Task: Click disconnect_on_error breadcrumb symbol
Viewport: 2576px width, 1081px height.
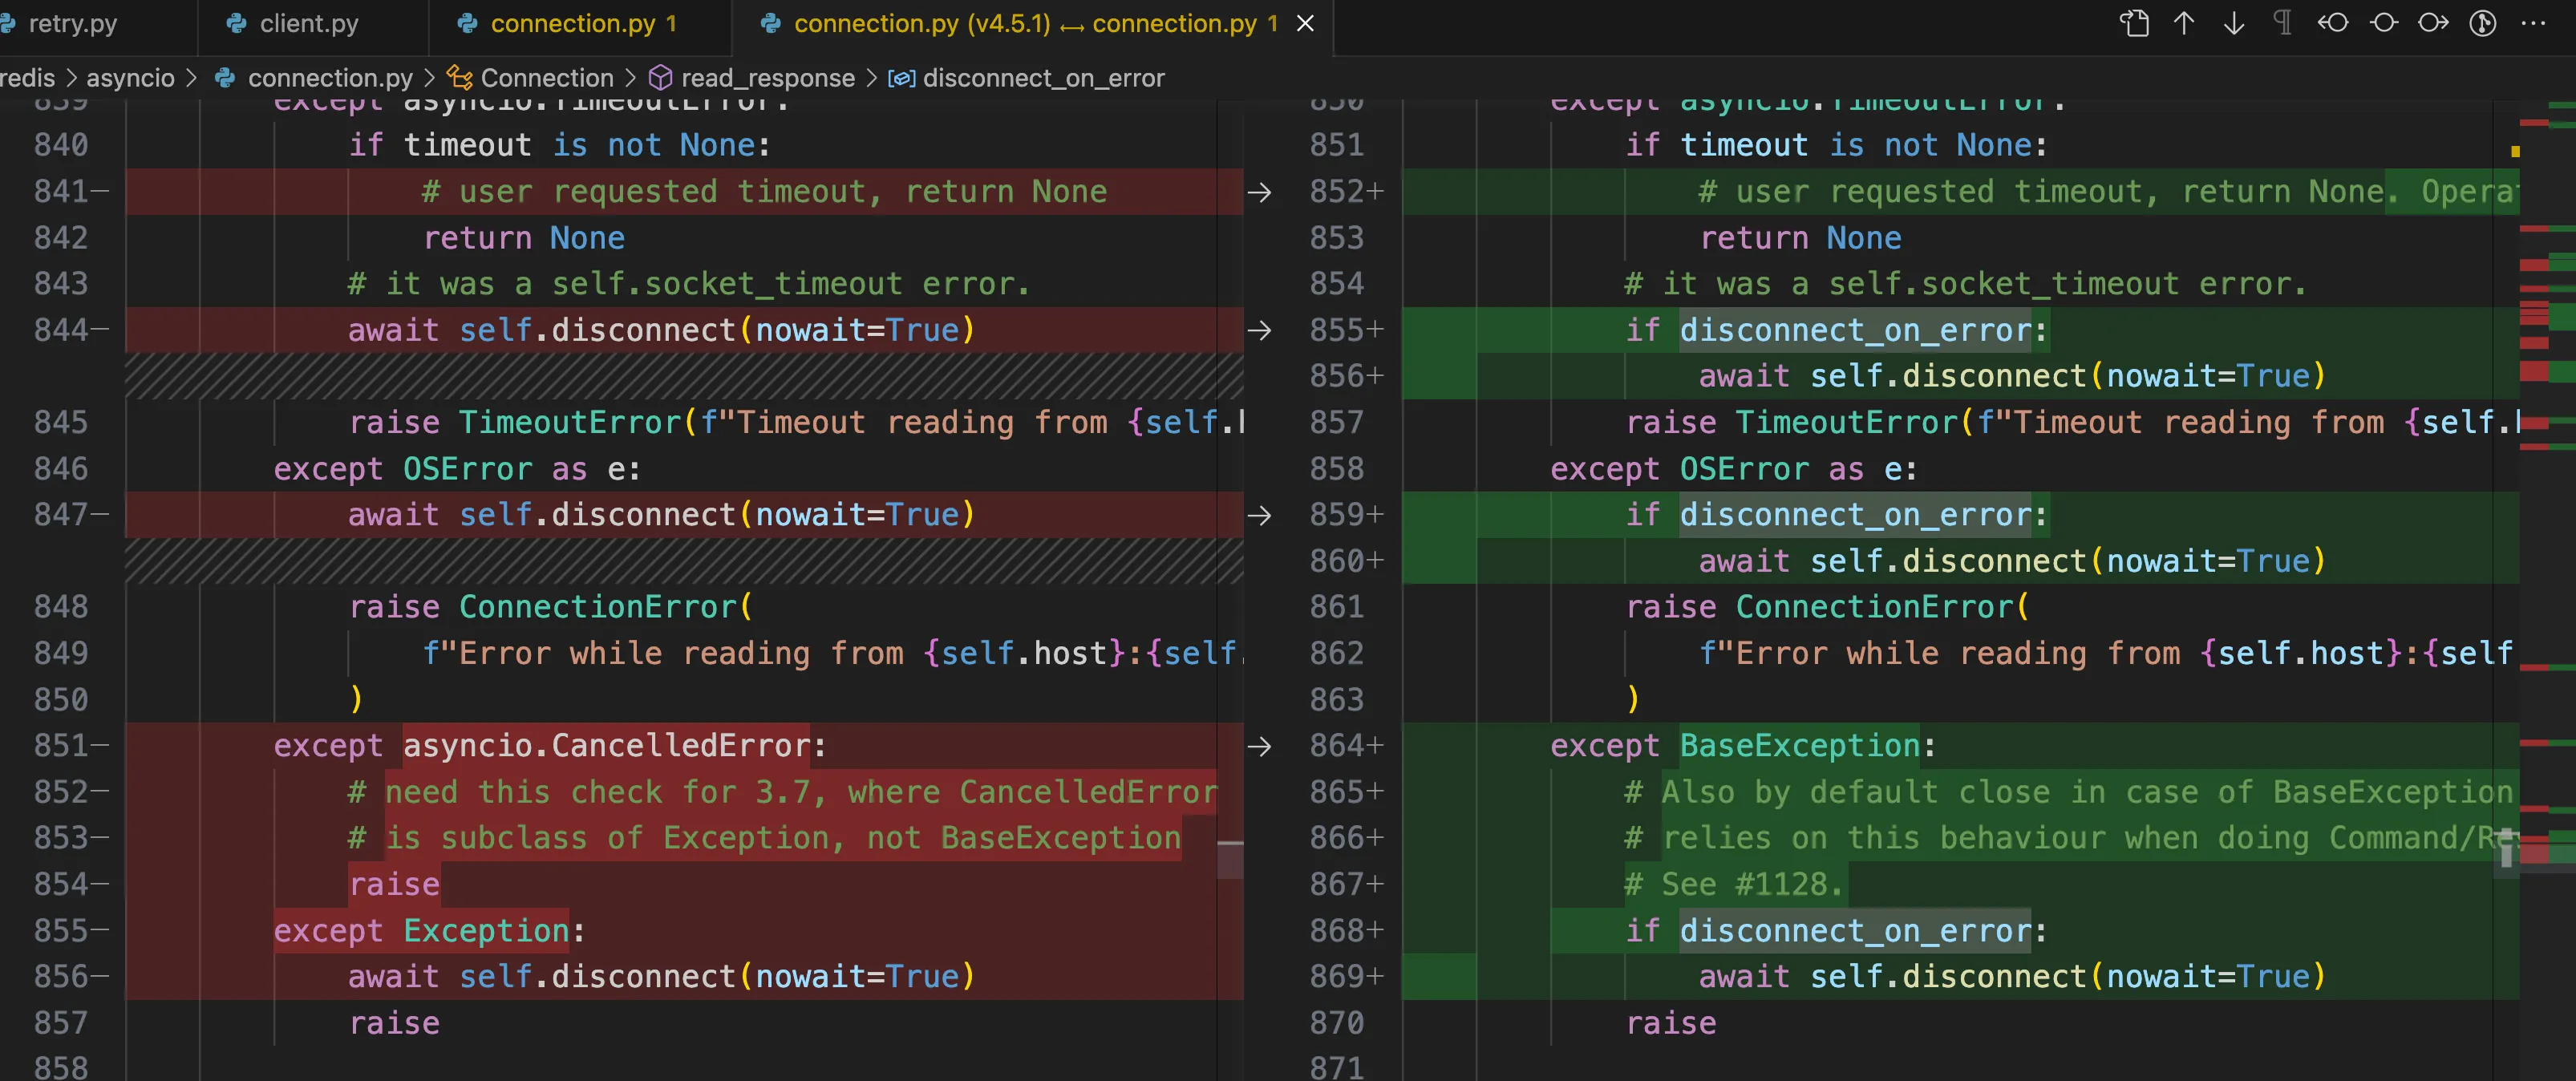Action: 1042,78
